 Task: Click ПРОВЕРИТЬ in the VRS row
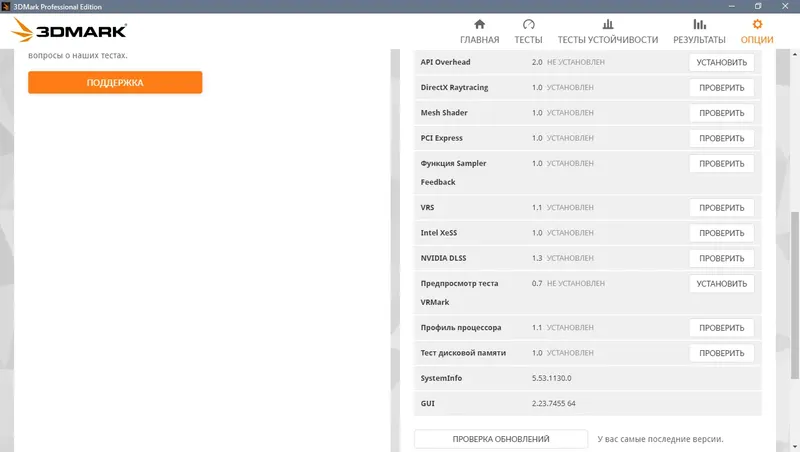point(721,208)
